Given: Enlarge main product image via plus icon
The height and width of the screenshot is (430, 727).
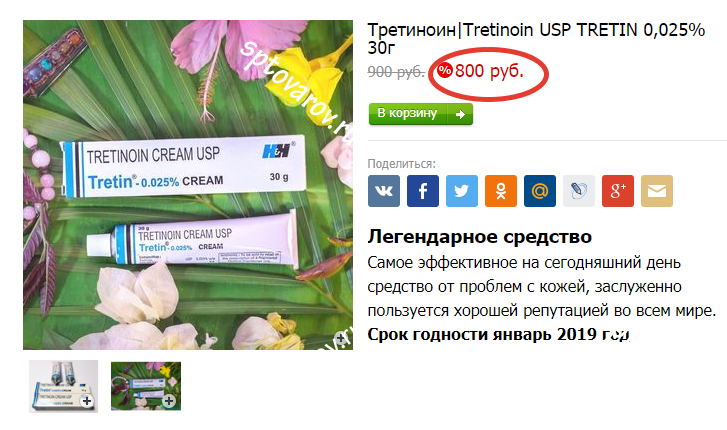Looking at the screenshot, I should (341, 339).
